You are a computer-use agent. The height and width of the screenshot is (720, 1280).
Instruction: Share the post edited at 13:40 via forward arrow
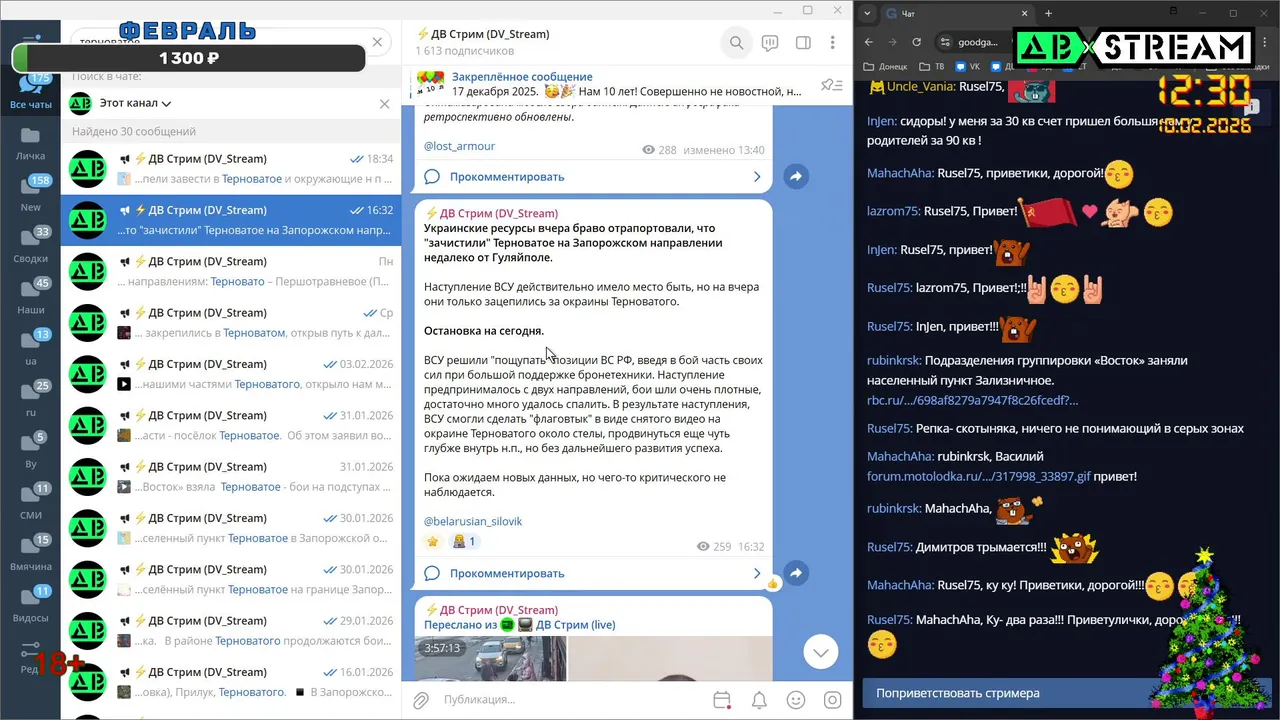tap(796, 176)
